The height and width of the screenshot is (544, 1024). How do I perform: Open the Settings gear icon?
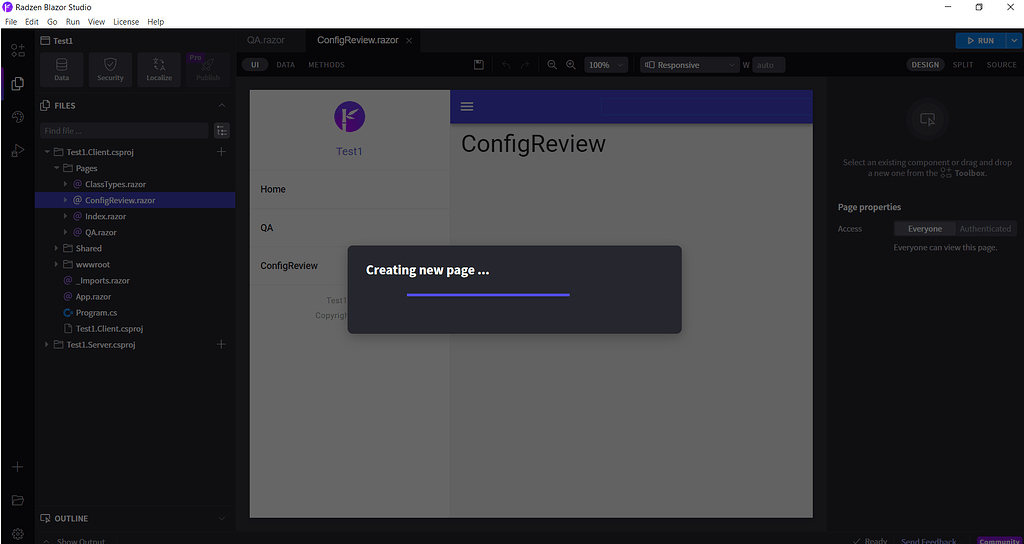tap(18, 534)
